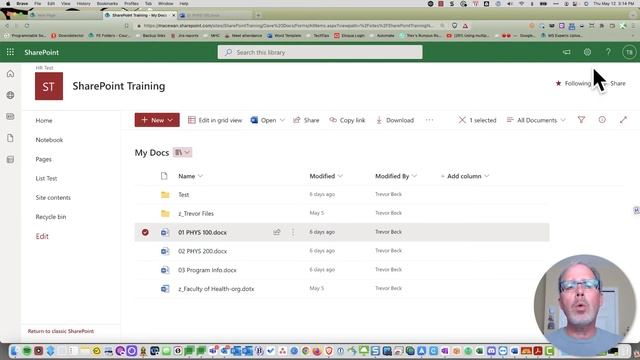Click the folder icon of the Test folder
The height and width of the screenshot is (360, 640).
(165, 195)
